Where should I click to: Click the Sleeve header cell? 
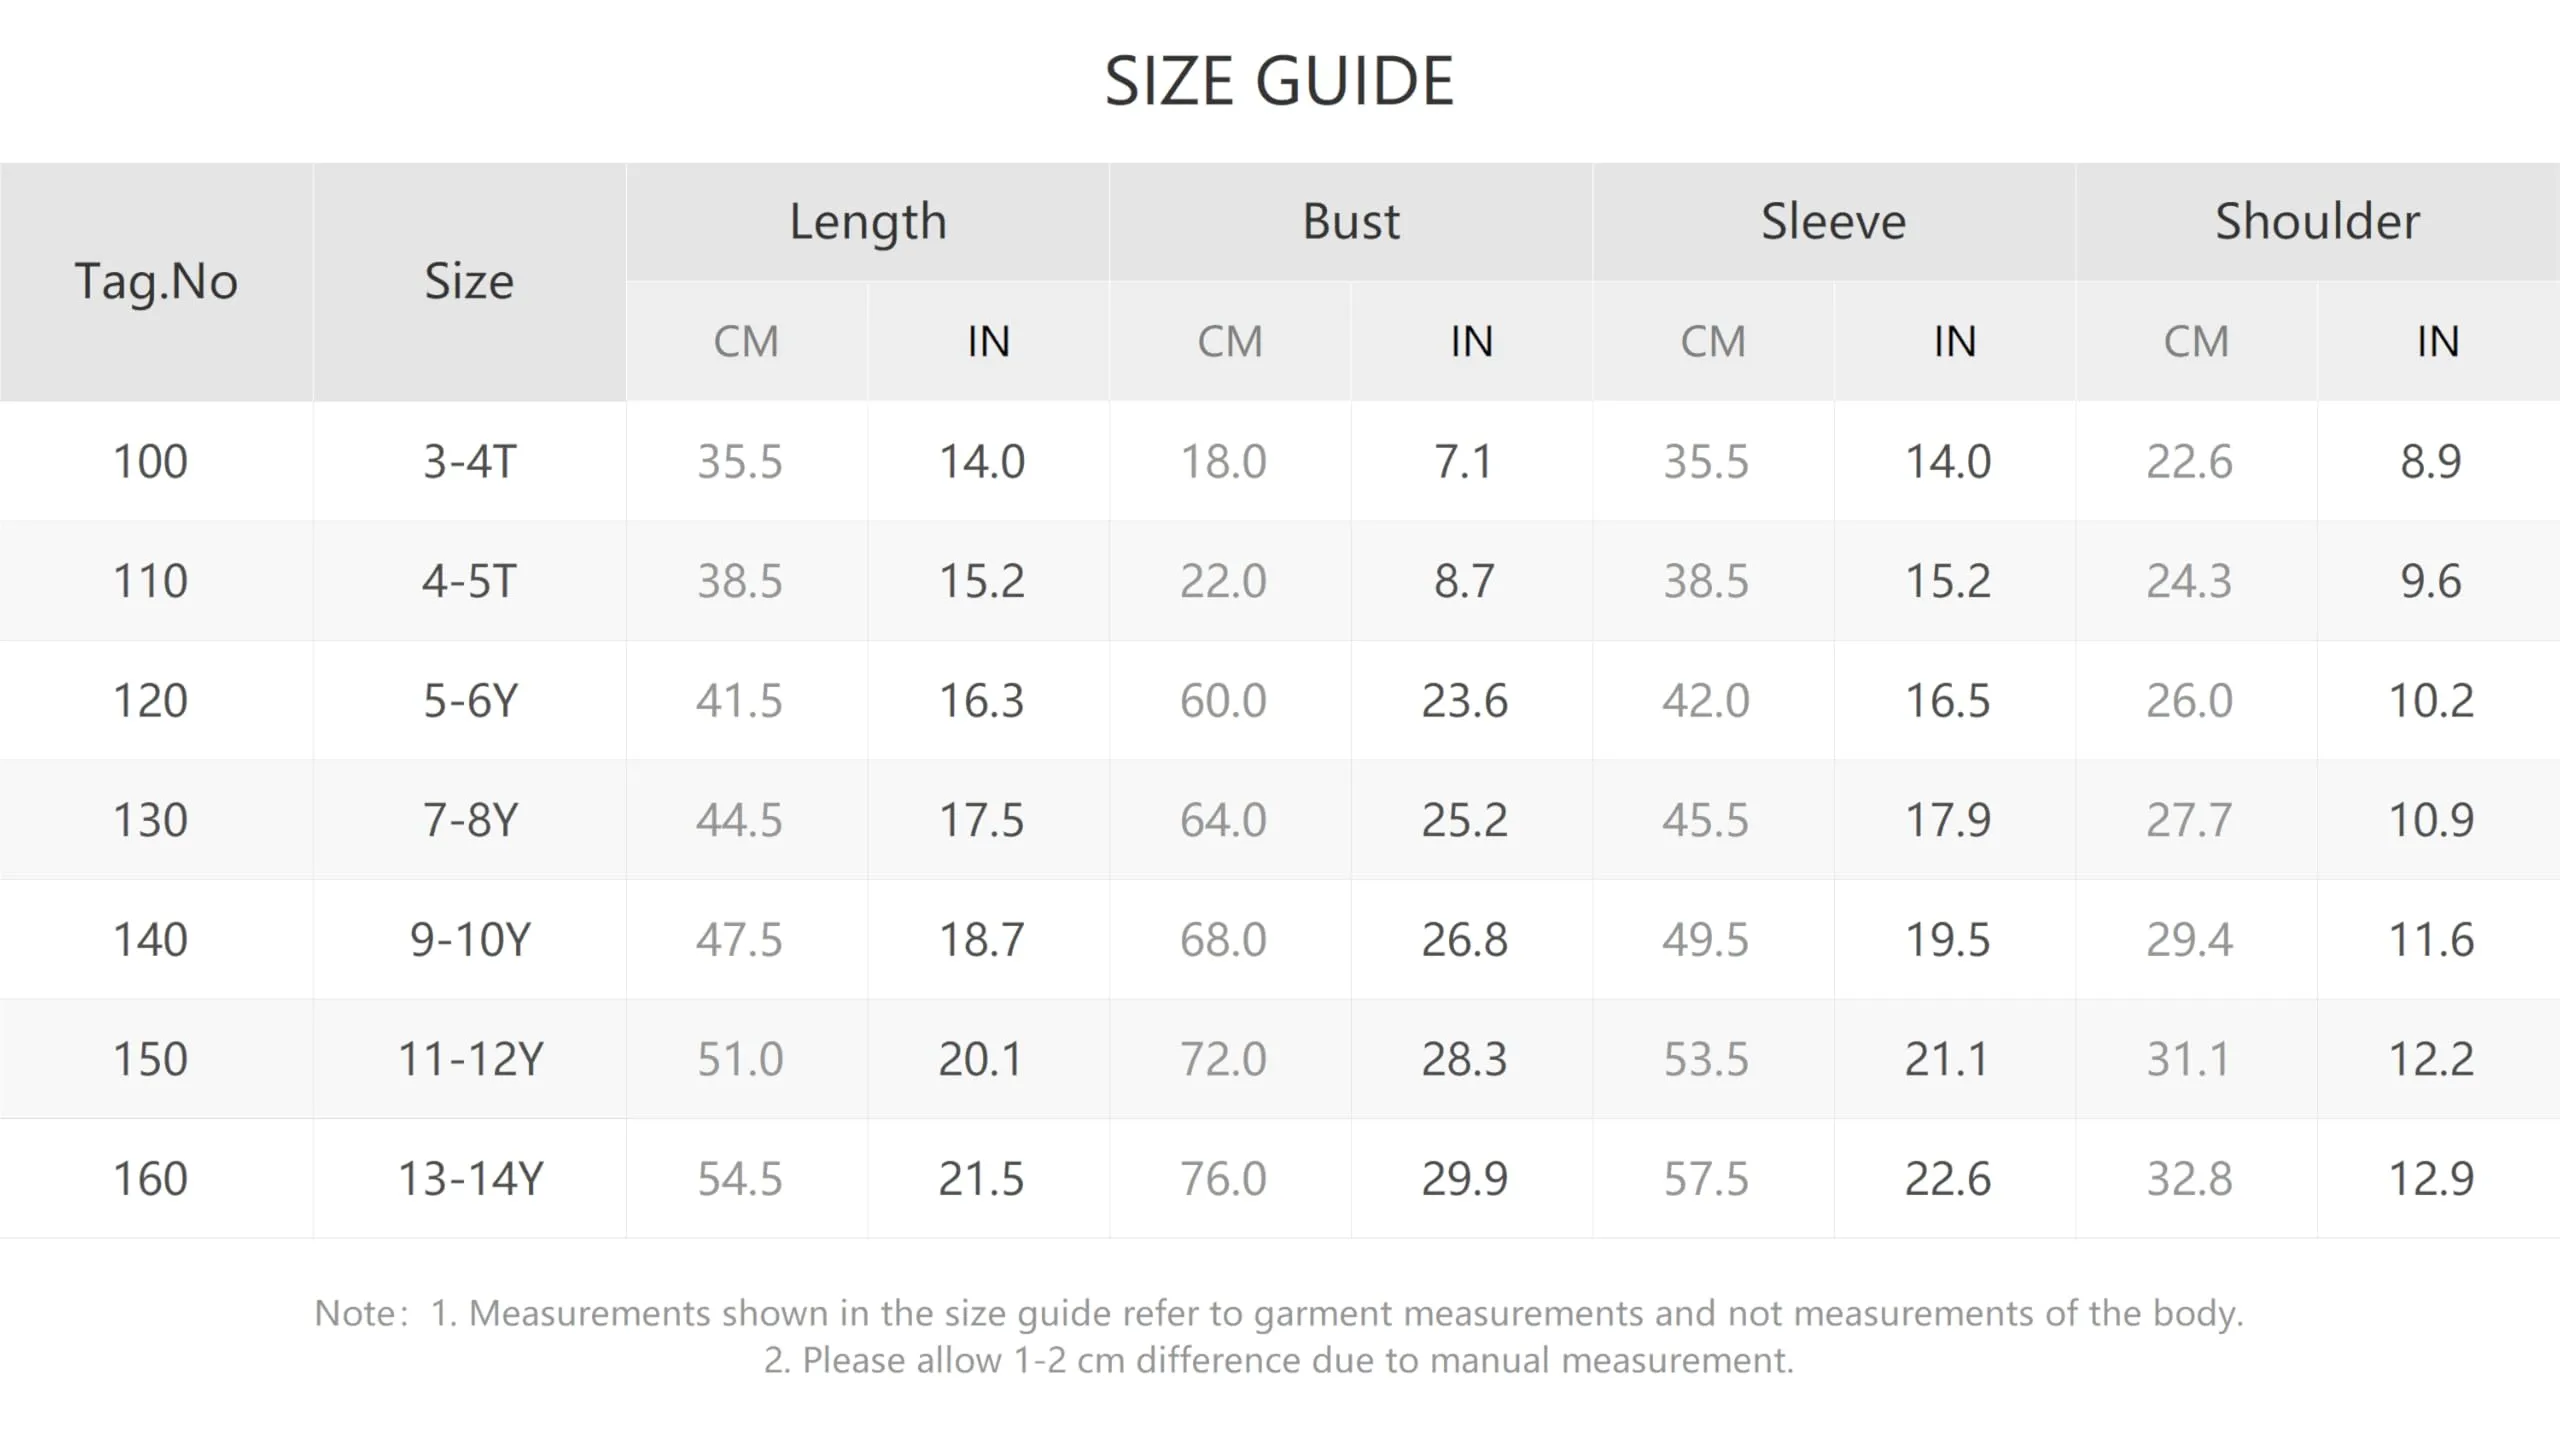pyautogui.click(x=1834, y=222)
